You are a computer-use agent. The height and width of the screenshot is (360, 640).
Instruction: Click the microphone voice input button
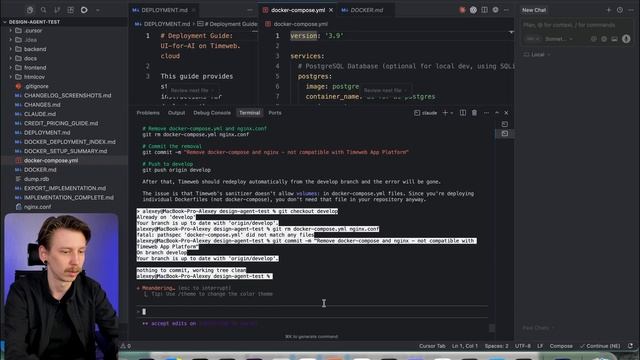[626, 39]
